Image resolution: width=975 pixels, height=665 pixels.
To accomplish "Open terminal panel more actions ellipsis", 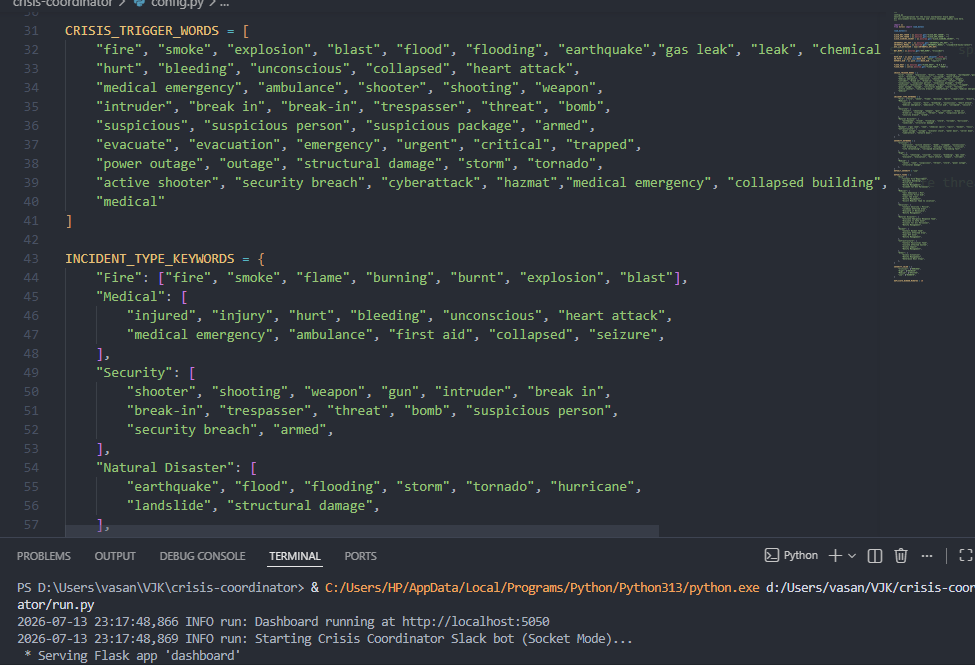I will point(926,556).
